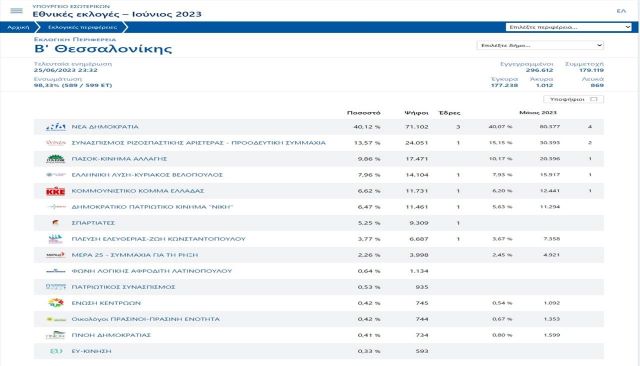Click the Φωνή Λογικής logo
The image size is (640, 366).
click(56, 271)
